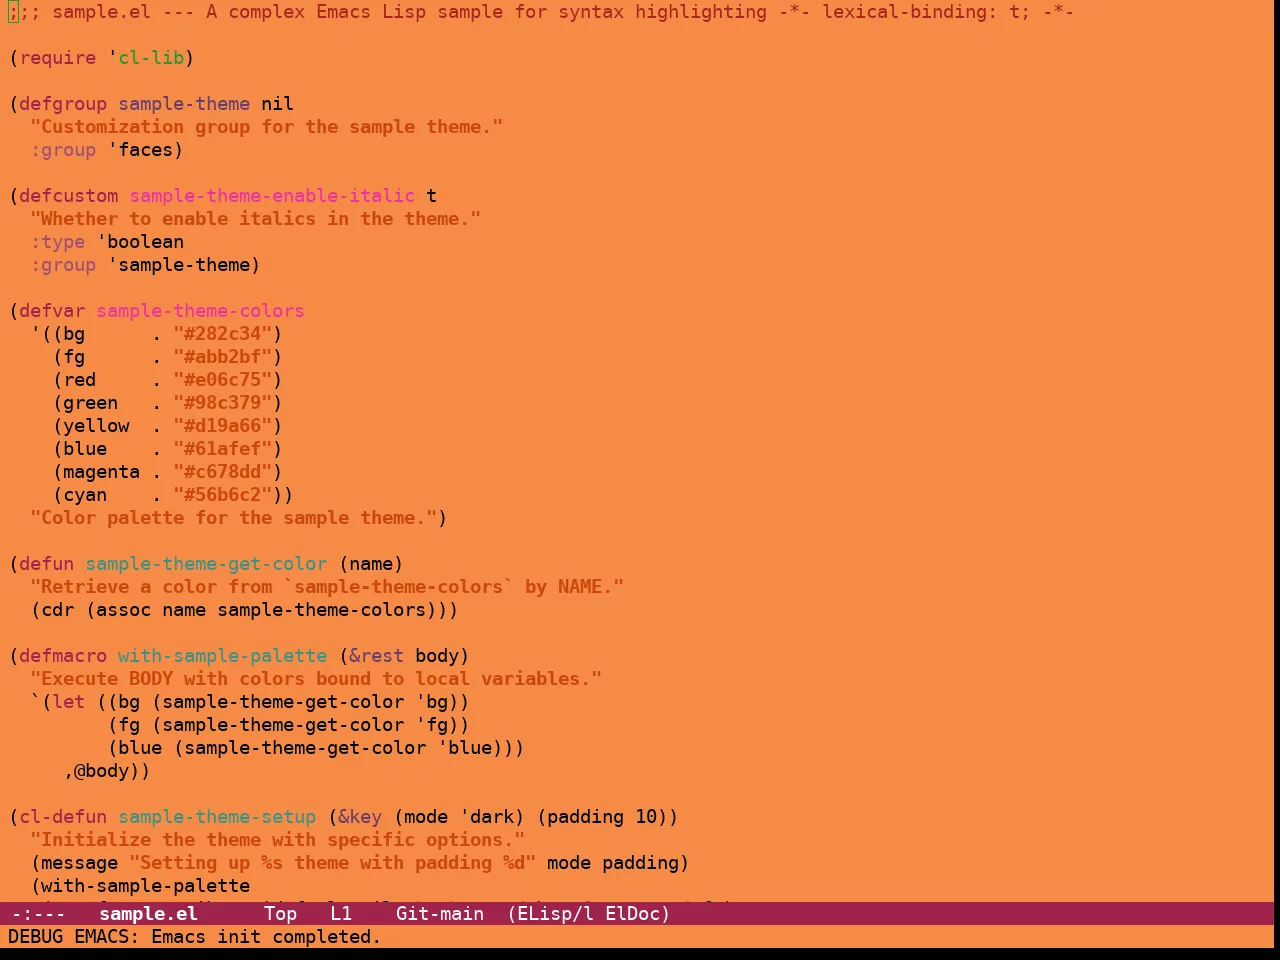Screen dimensions: 1280x960
Task: Click the "#abb2bf" color string
Action: point(223,357)
